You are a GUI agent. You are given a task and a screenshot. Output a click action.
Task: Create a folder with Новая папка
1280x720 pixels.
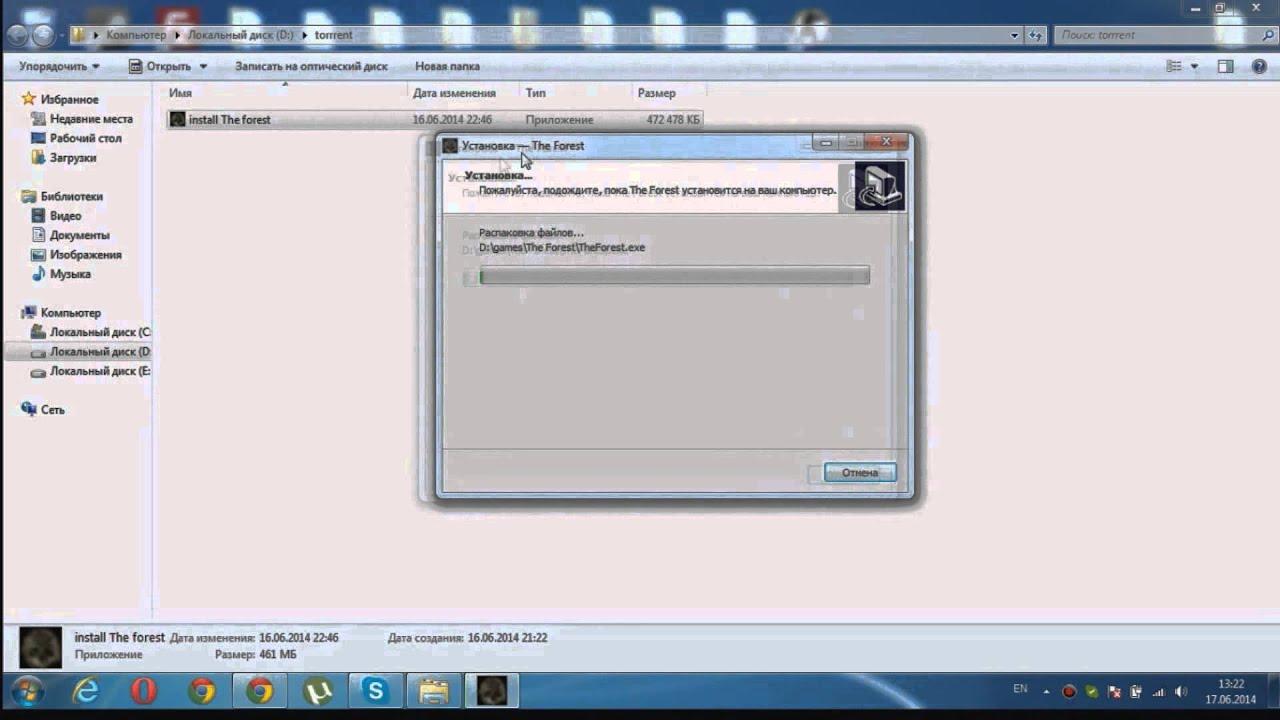tap(447, 66)
